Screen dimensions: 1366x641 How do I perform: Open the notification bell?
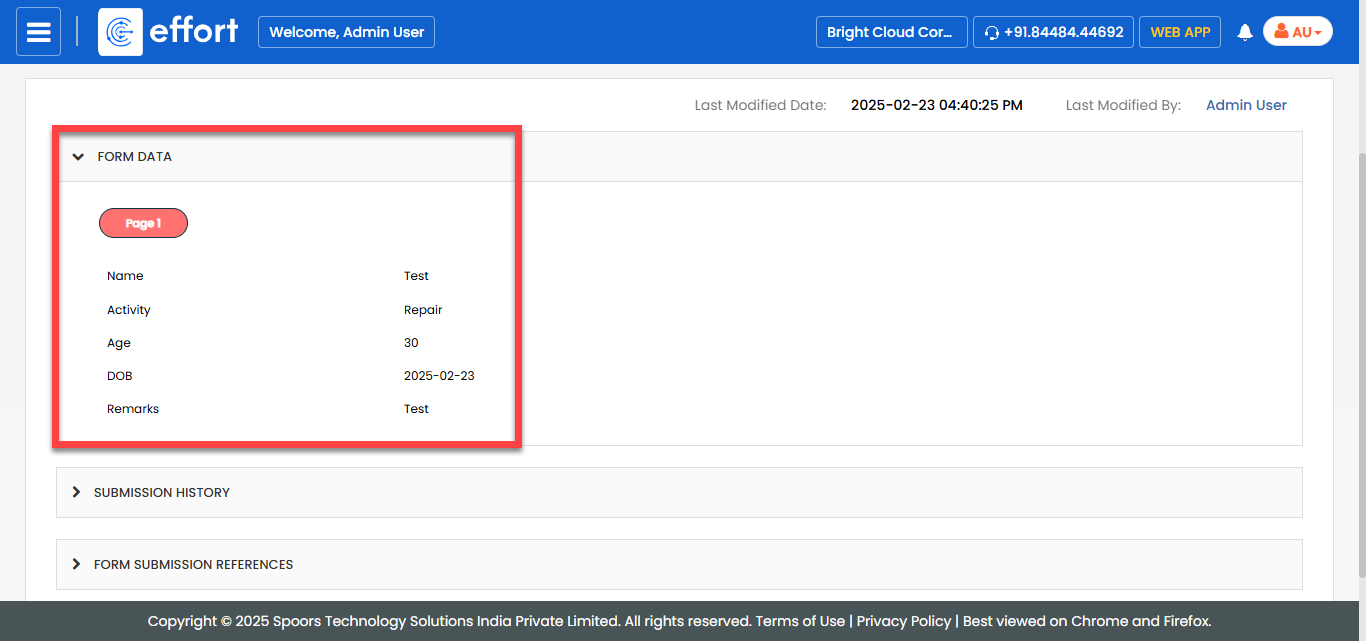pyautogui.click(x=1245, y=32)
